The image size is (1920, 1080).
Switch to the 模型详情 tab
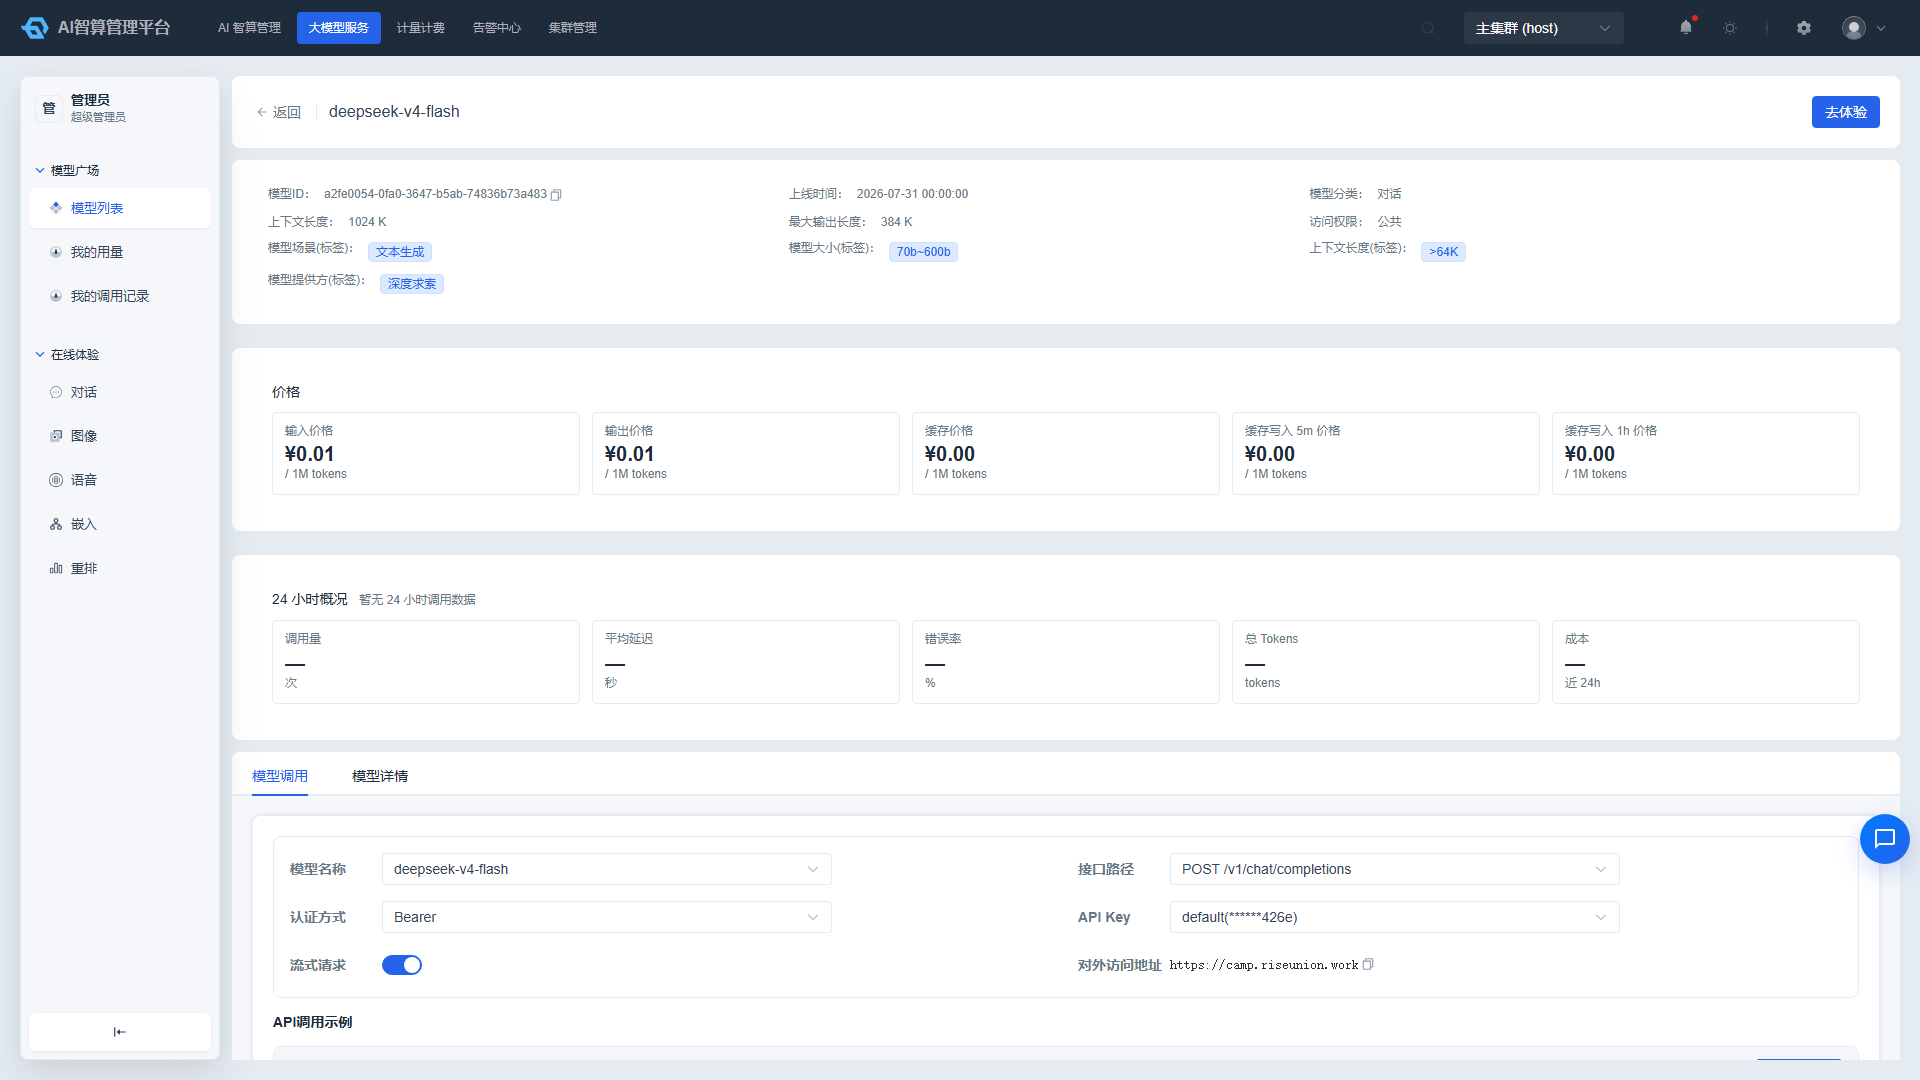coord(380,776)
